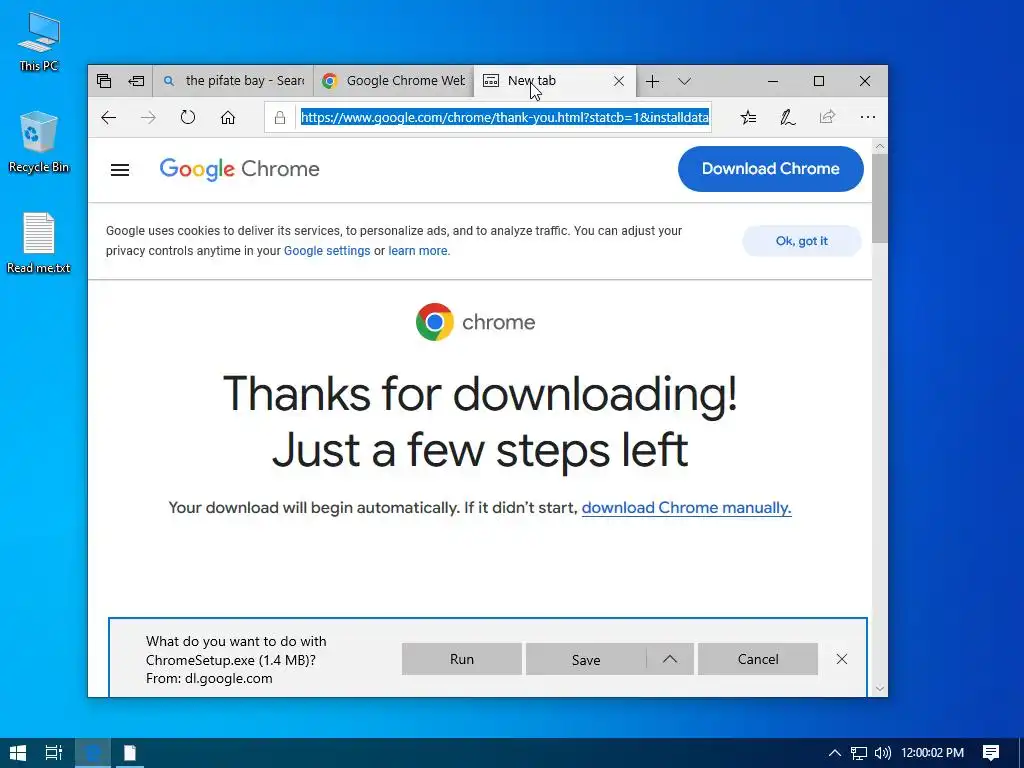Screen dimensions: 1024x768
Task: Click download Chrome manually link
Action: tap(686, 507)
